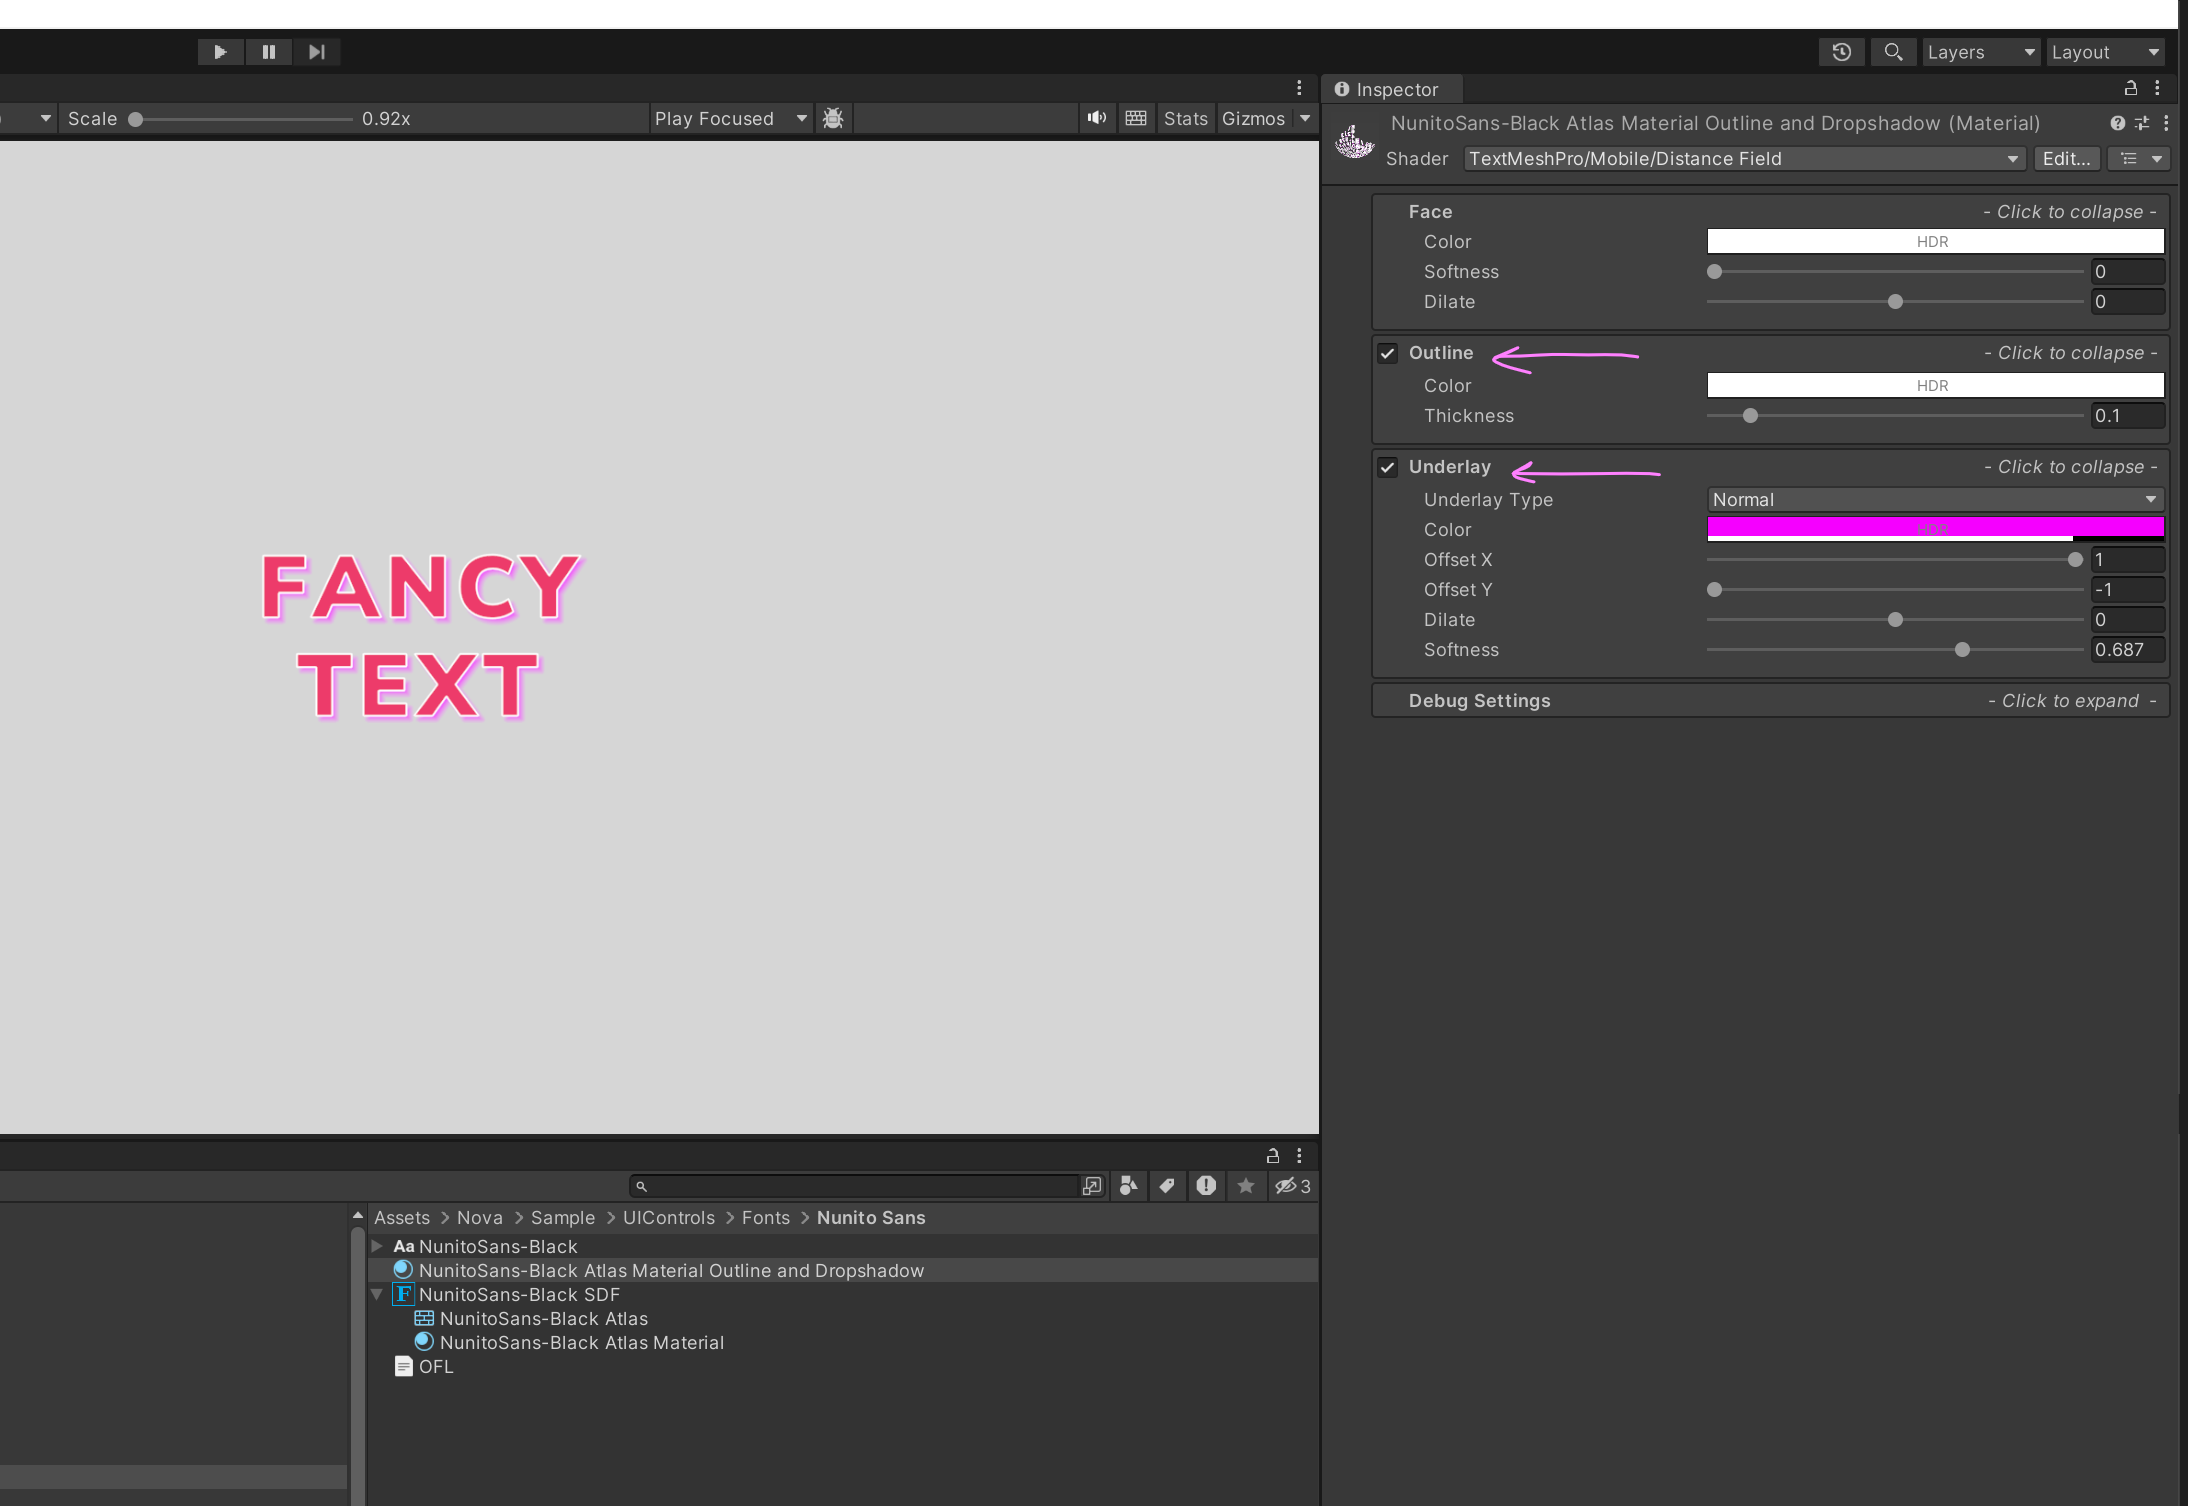The height and width of the screenshot is (1506, 2188).
Task: Change Underlay Type from Normal
Action: click(1934, 499)
